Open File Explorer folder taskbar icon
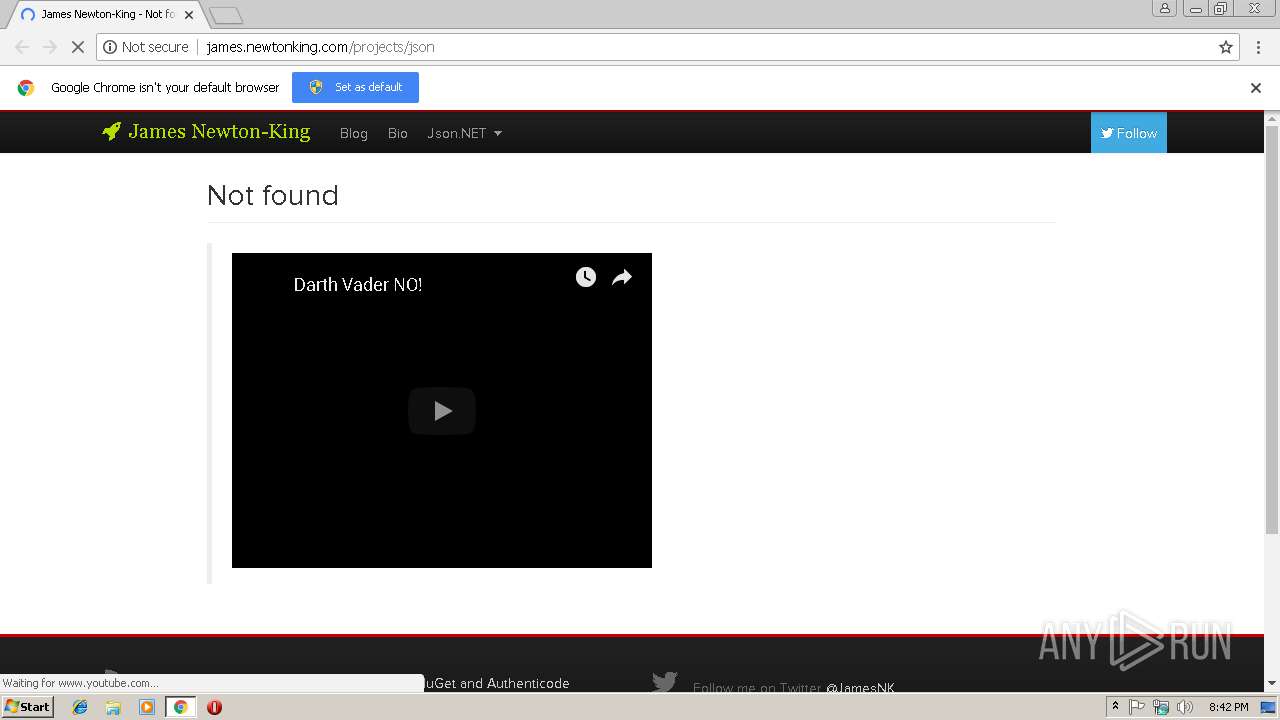1280x720 pixels. (x=113, y=707)
